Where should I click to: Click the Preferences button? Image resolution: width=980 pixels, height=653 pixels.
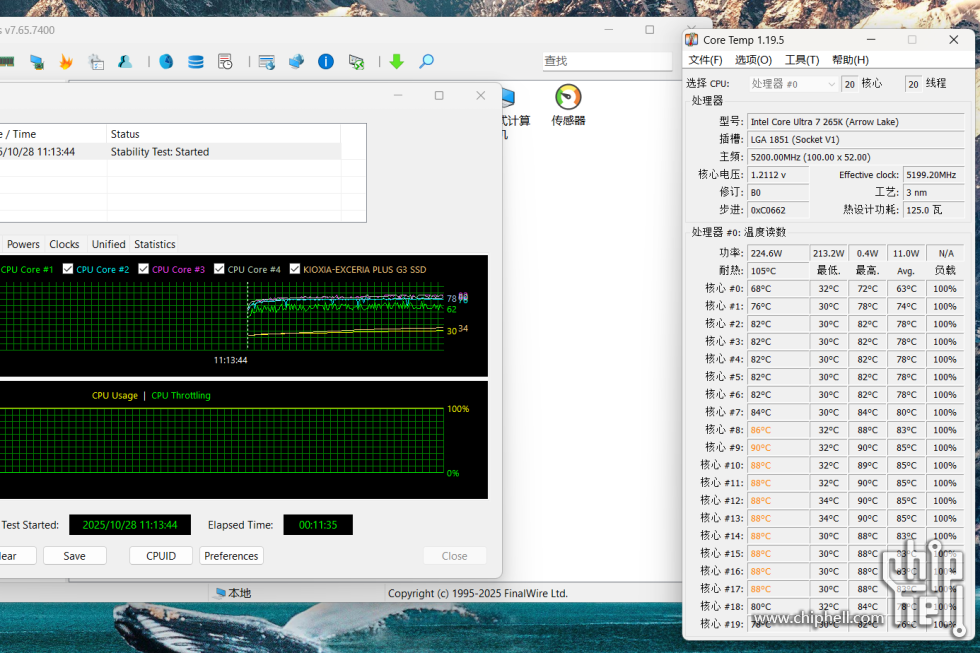point(231,556)
